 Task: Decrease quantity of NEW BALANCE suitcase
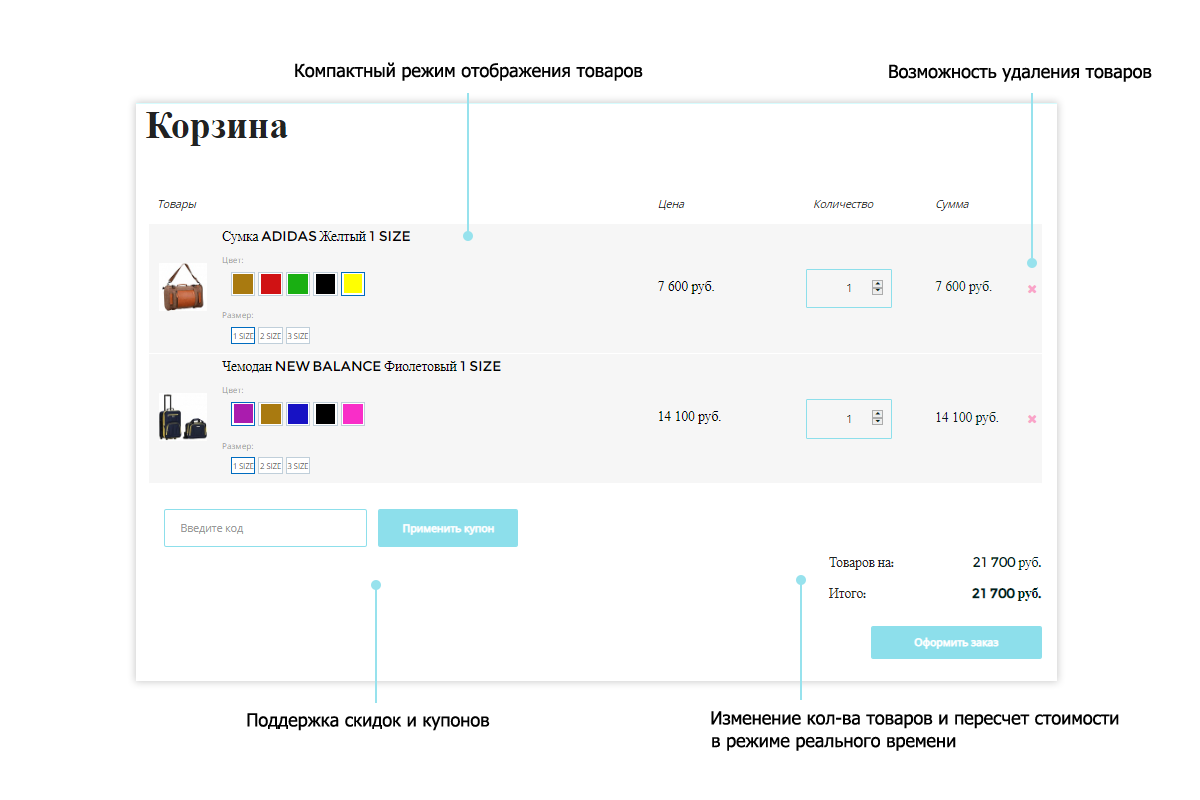click(x=878, y=422)
